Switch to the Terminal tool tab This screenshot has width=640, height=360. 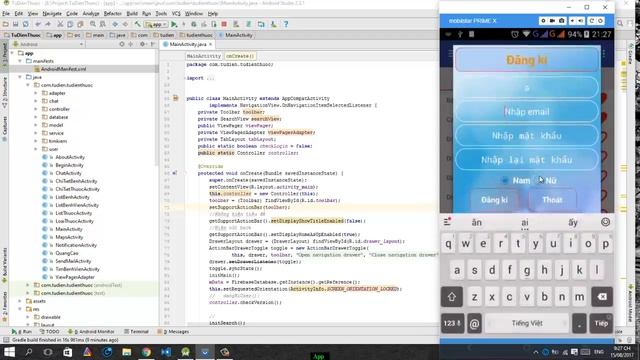136,331
